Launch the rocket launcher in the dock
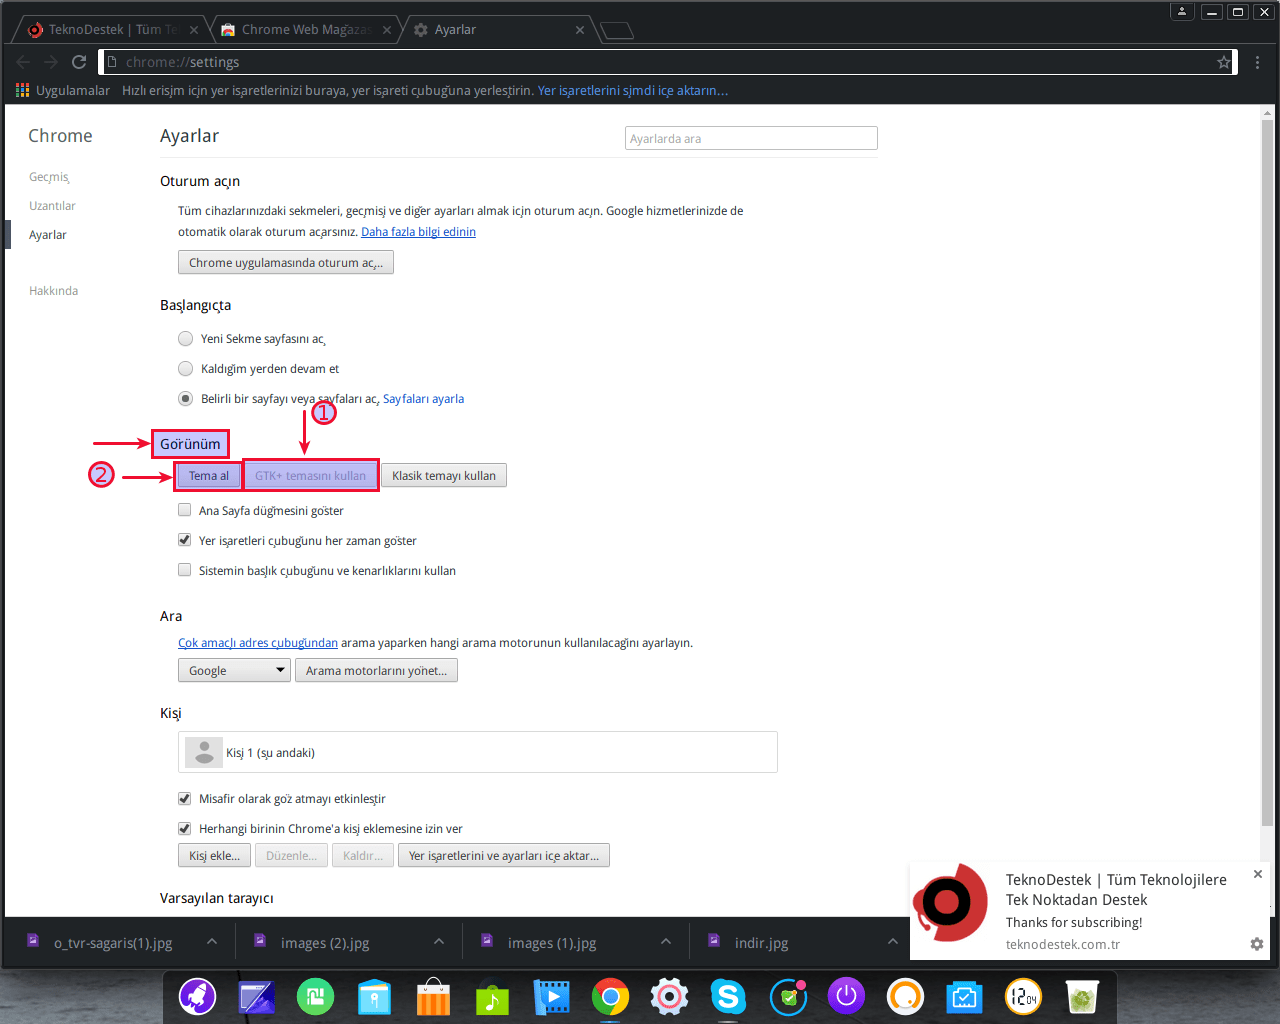Screen dimensions: 1280x1024 198,996
